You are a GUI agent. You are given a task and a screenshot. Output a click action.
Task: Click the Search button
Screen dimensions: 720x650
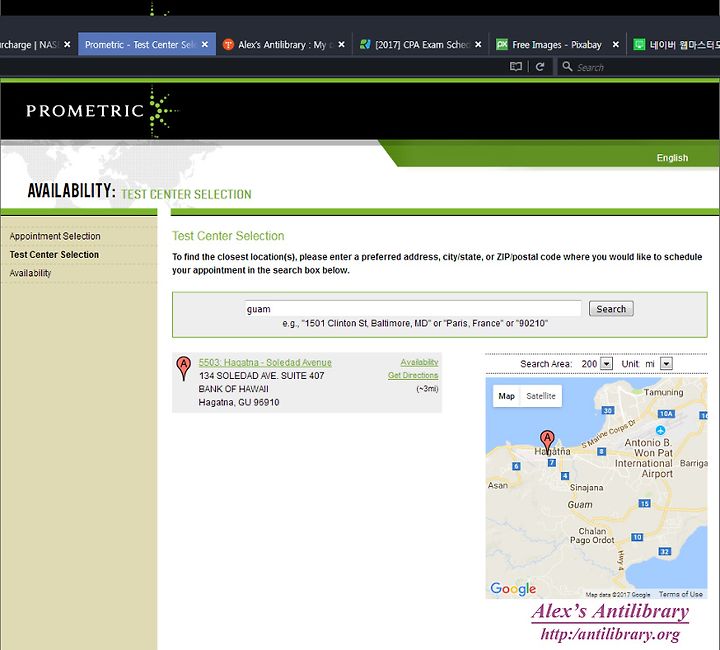611,308
